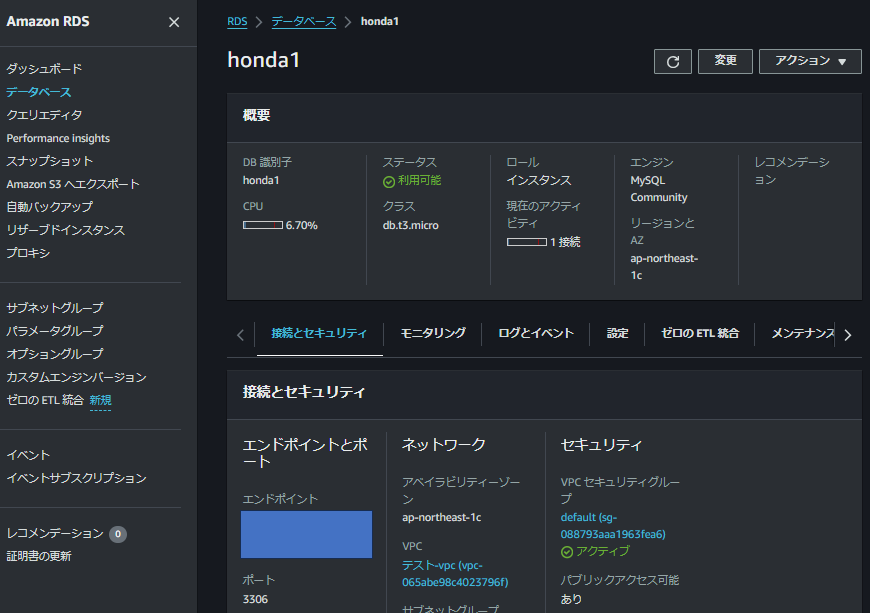Image resolution: width=870 pixels, height=613 pixels.
Task: Click the recommendation count badge 0
Action: point(118,534)
